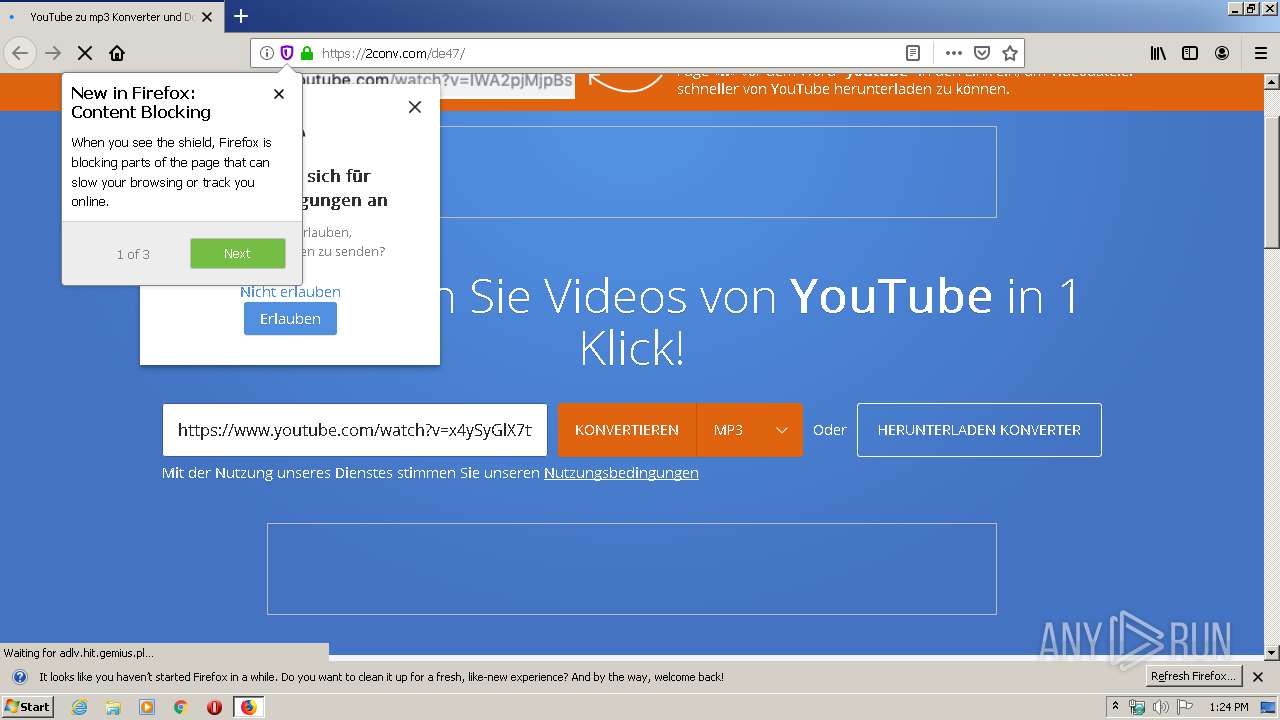The width and height of the screenshot is (1280, 720).
Task: Click the taskbar clock 1:24 PM
Action: [x=1228, y=707]
